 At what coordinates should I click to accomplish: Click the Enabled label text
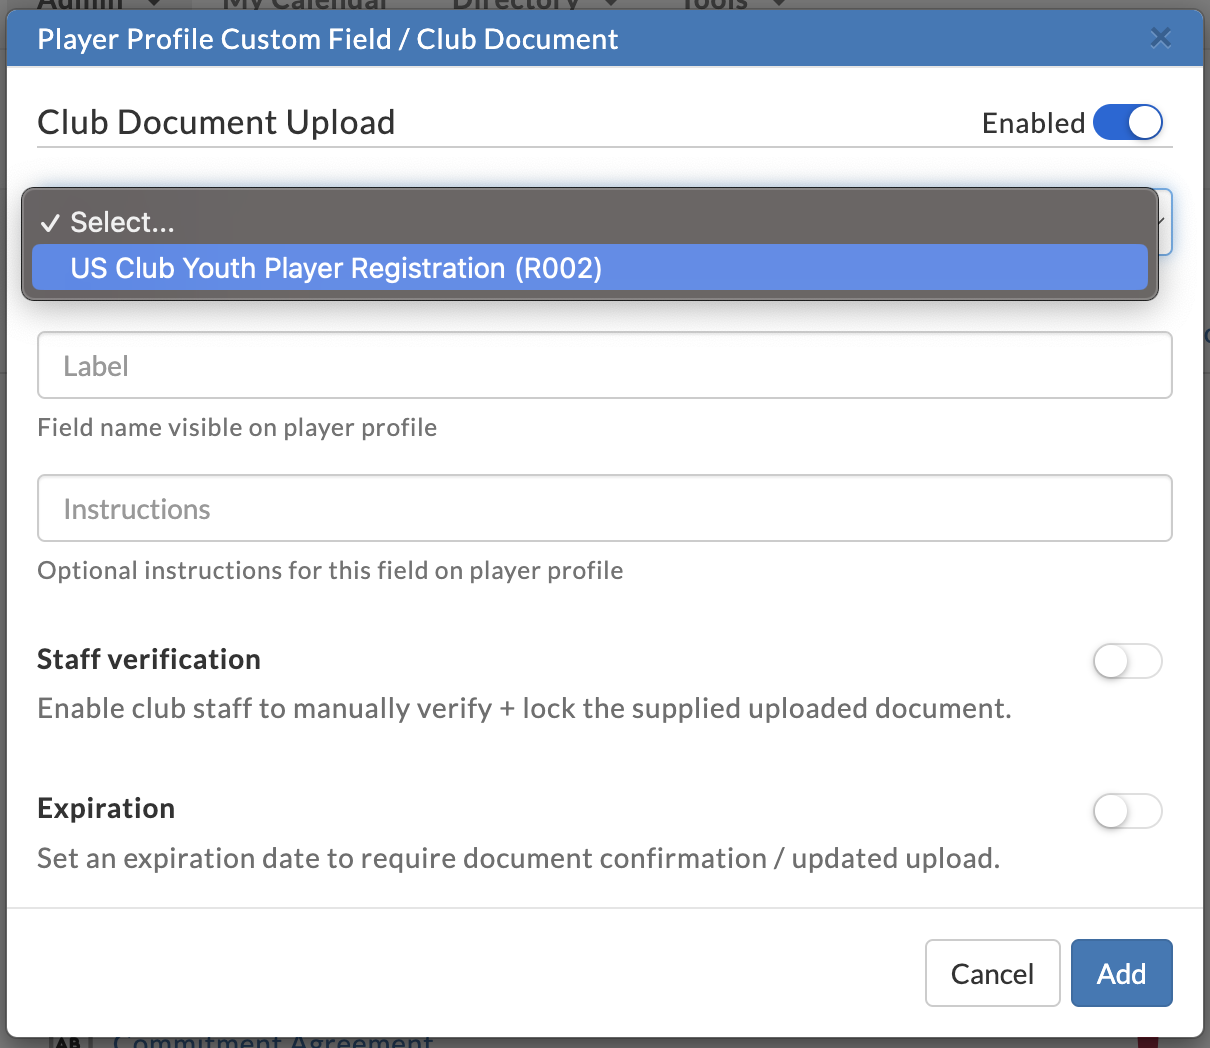[1033, 123]
